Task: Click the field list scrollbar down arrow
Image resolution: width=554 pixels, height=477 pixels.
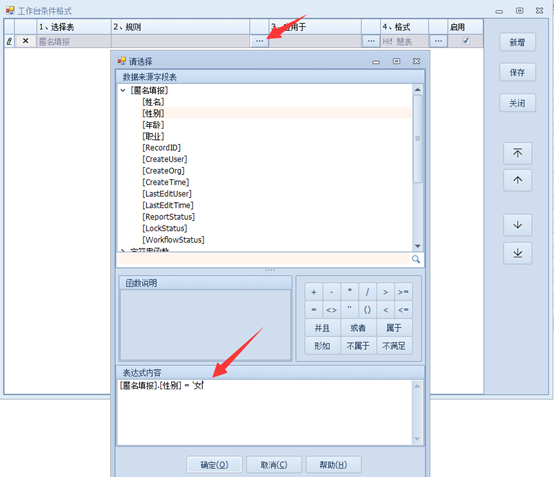Action: coord(418,246)
